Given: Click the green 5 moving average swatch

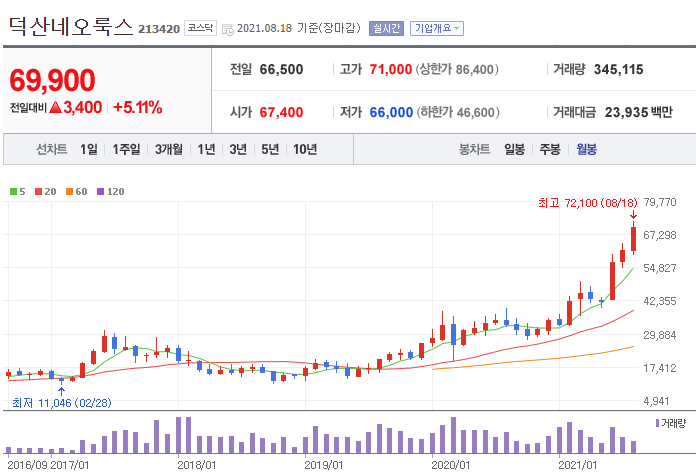Looking at the screenshot, I should (x=13, y=192).
